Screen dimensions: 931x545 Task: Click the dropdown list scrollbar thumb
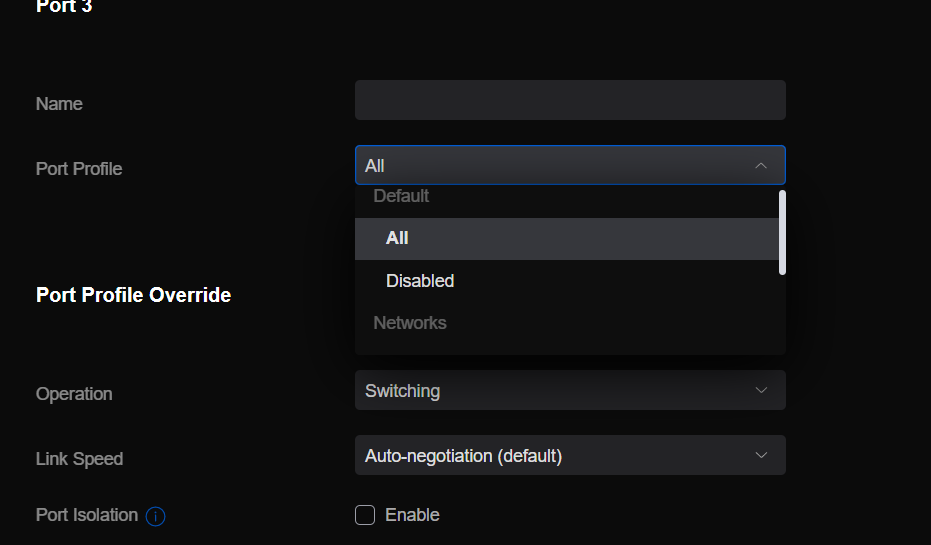tap(782, 232)
